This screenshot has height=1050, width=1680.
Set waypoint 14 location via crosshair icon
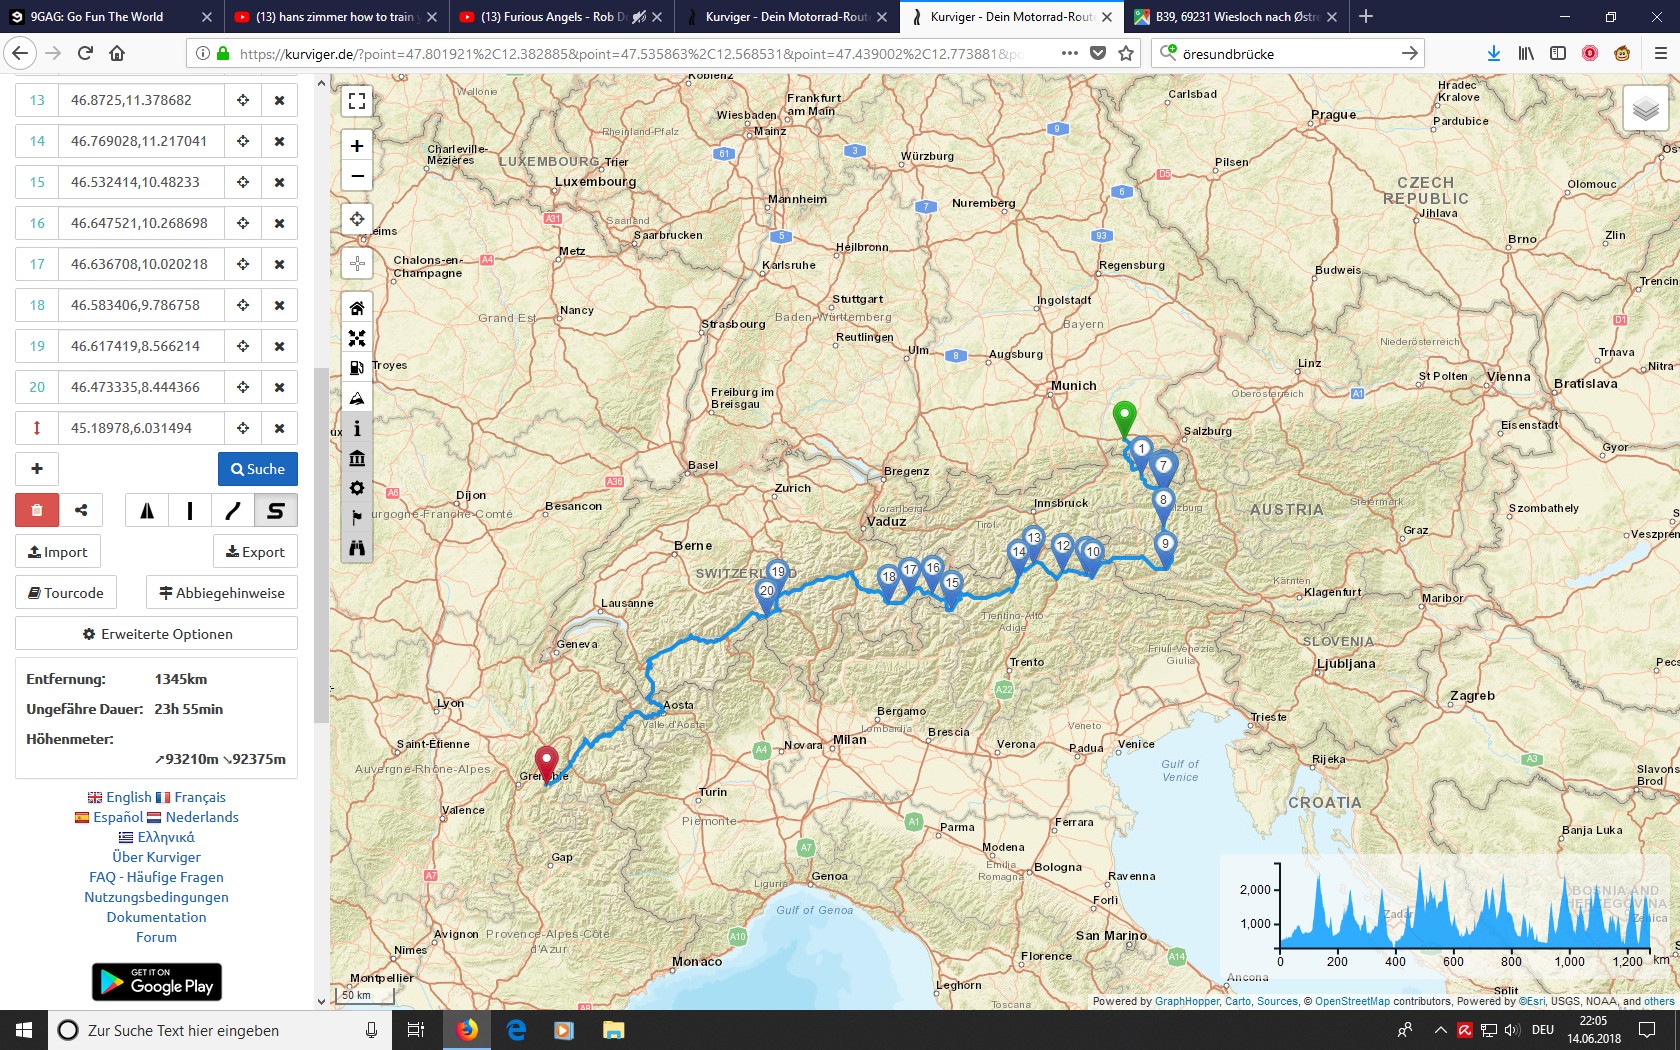point(242,141)
